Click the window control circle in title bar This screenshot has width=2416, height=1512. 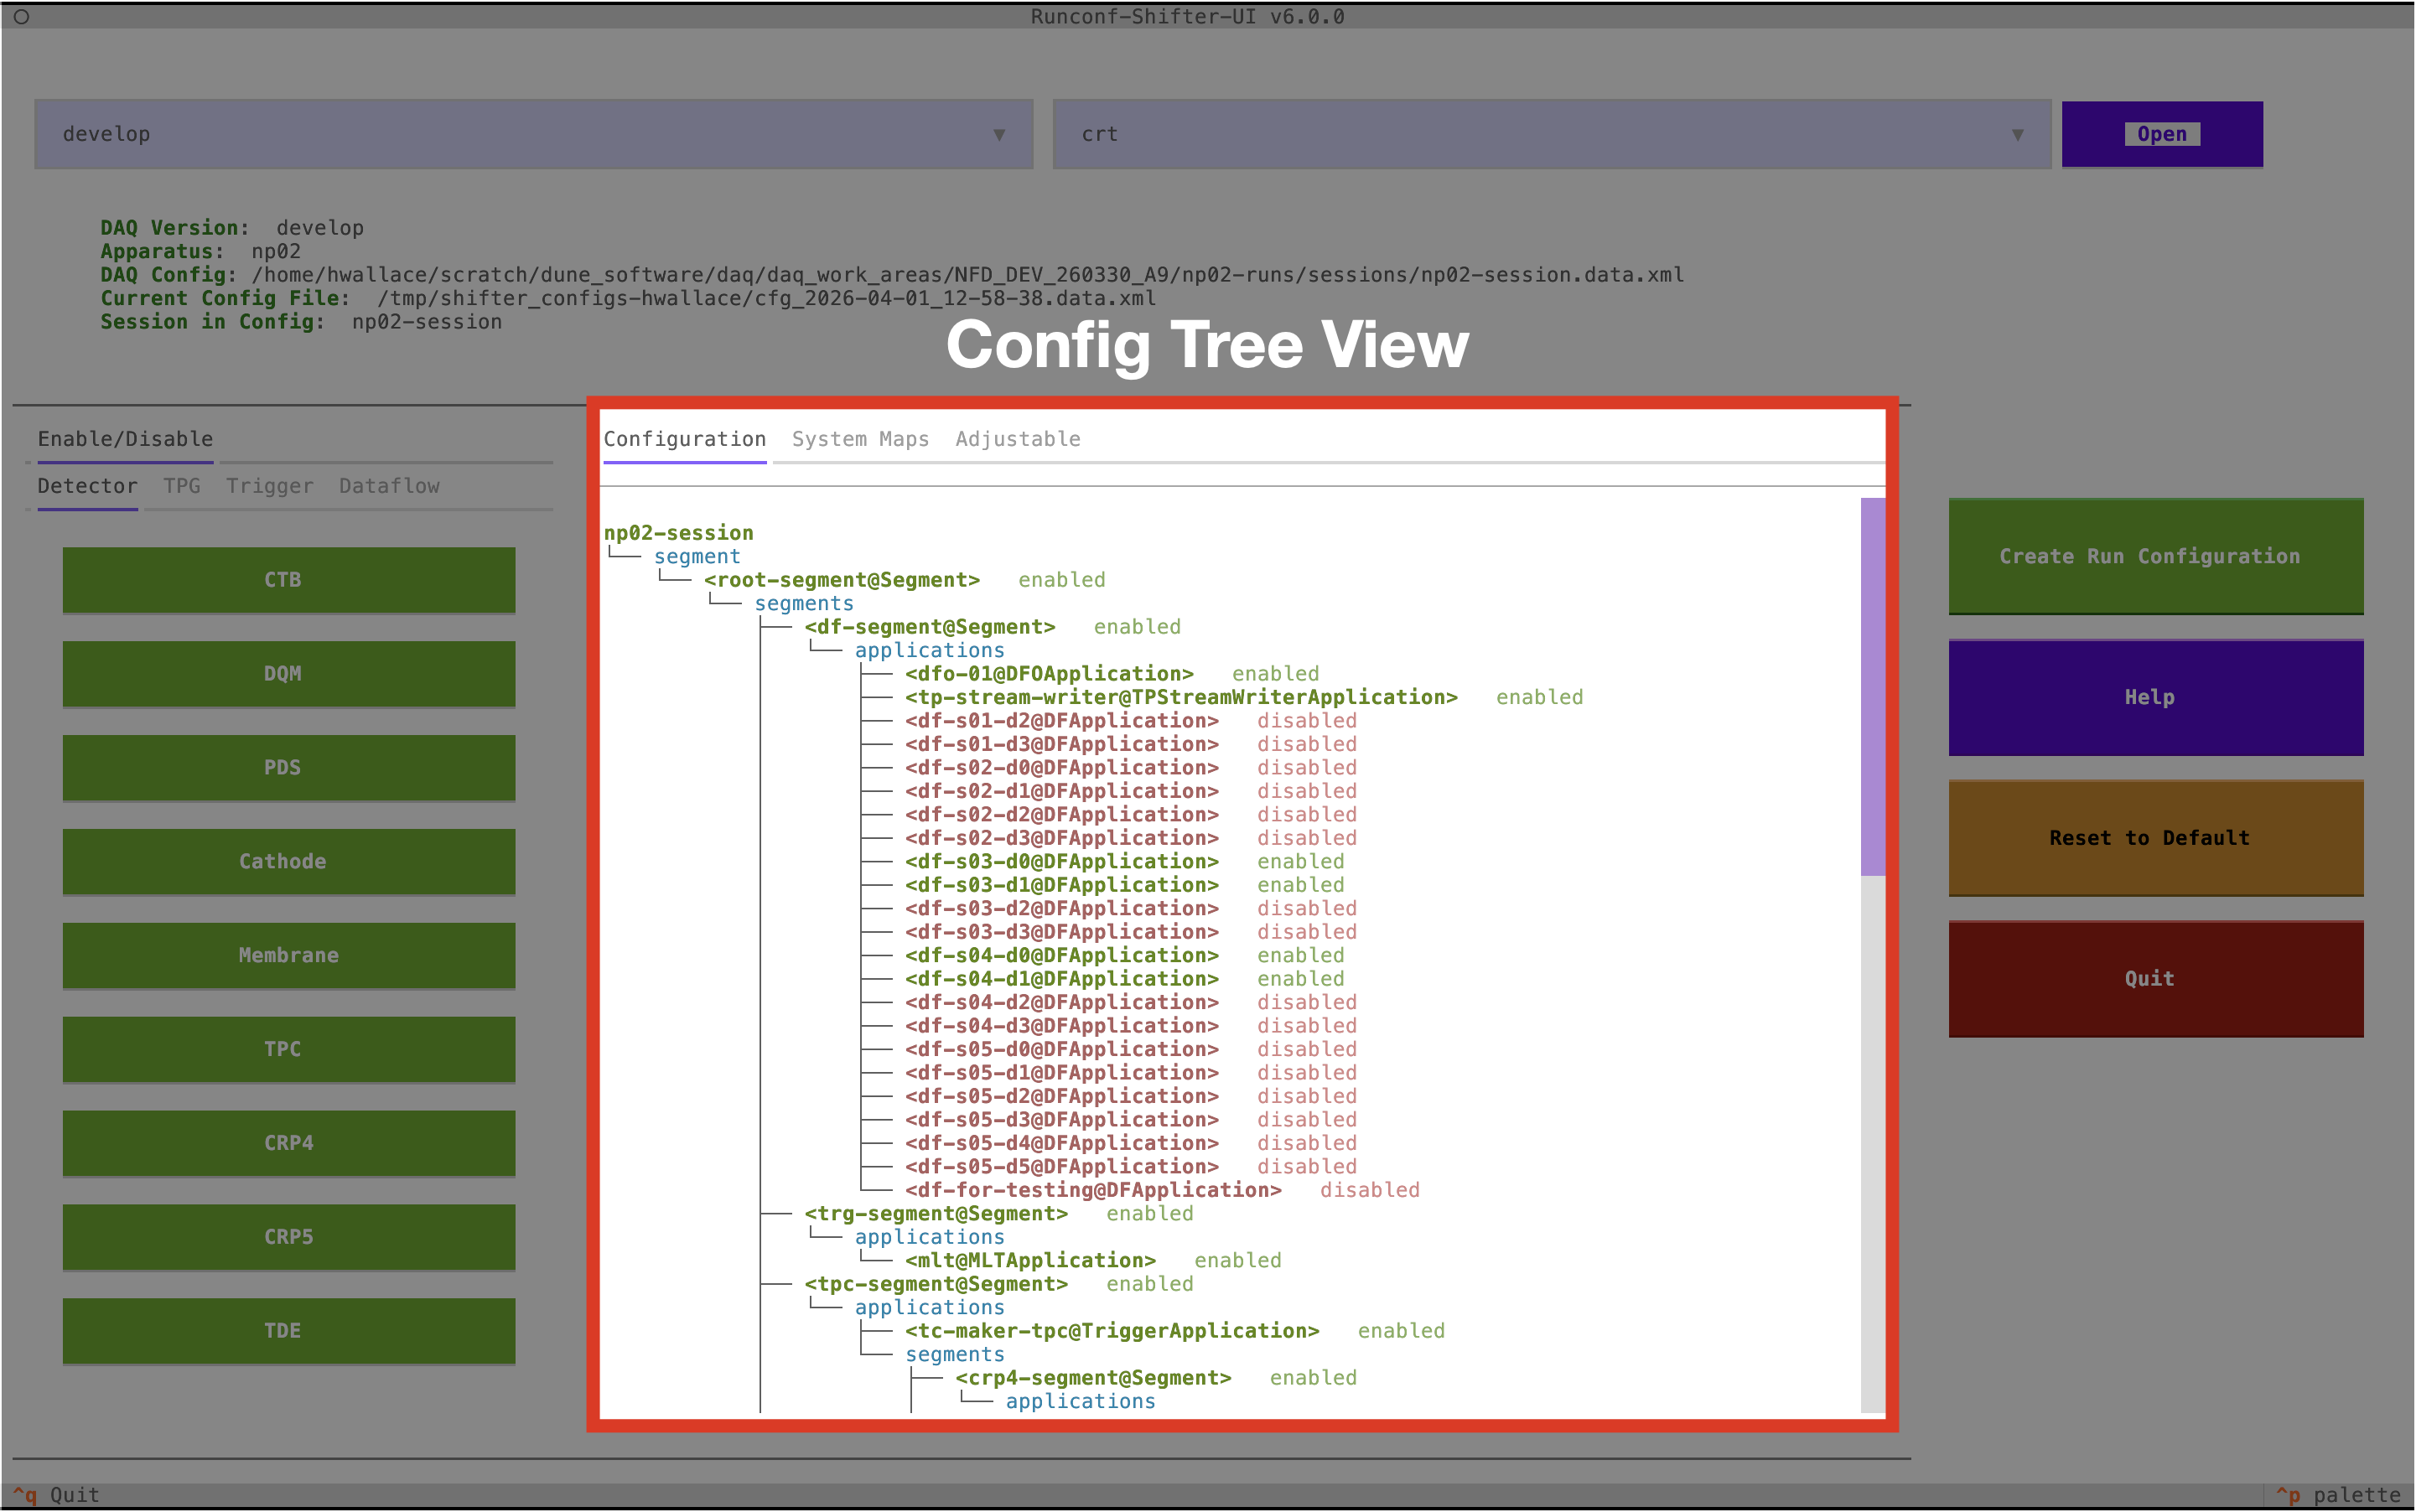(x=21, y=17)
